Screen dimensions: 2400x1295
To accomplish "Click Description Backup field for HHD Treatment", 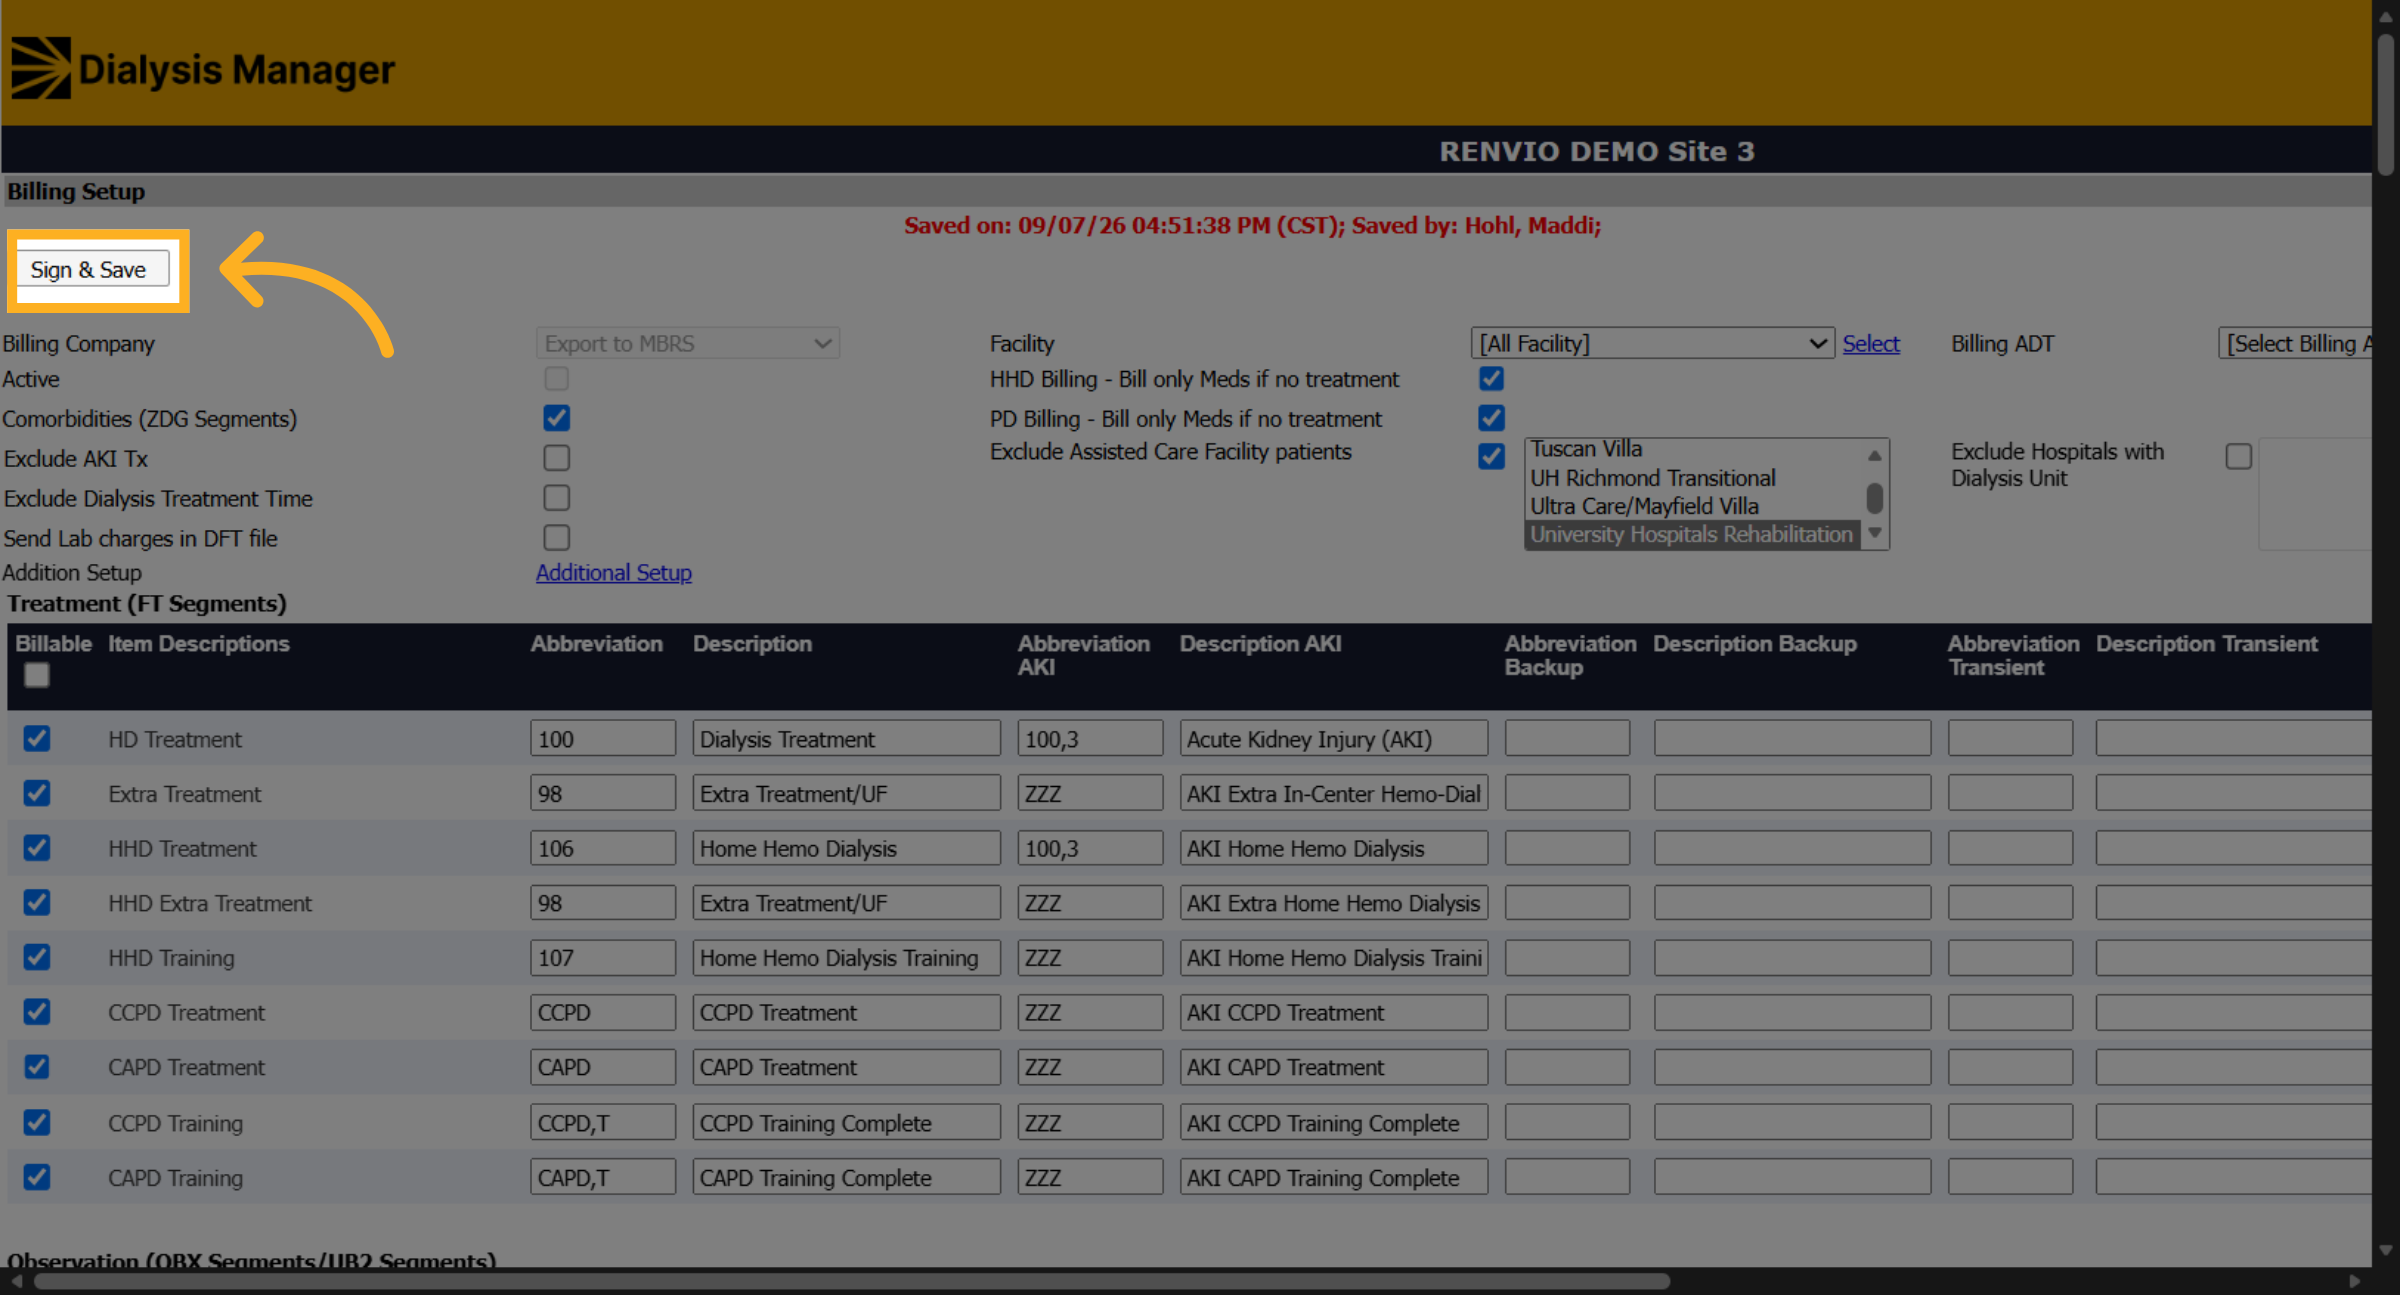I will pyautogui.click(x=1792, y=848).
